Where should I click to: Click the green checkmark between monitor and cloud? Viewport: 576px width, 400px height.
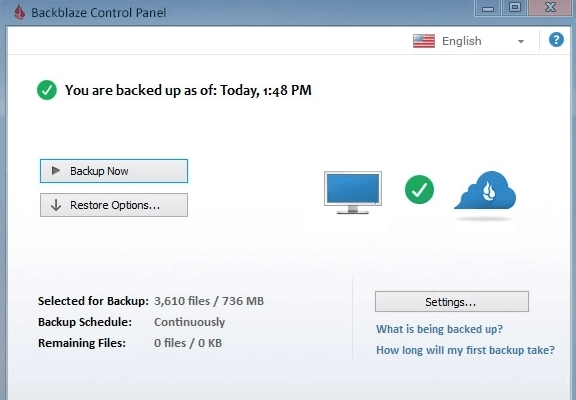[419, 190]
